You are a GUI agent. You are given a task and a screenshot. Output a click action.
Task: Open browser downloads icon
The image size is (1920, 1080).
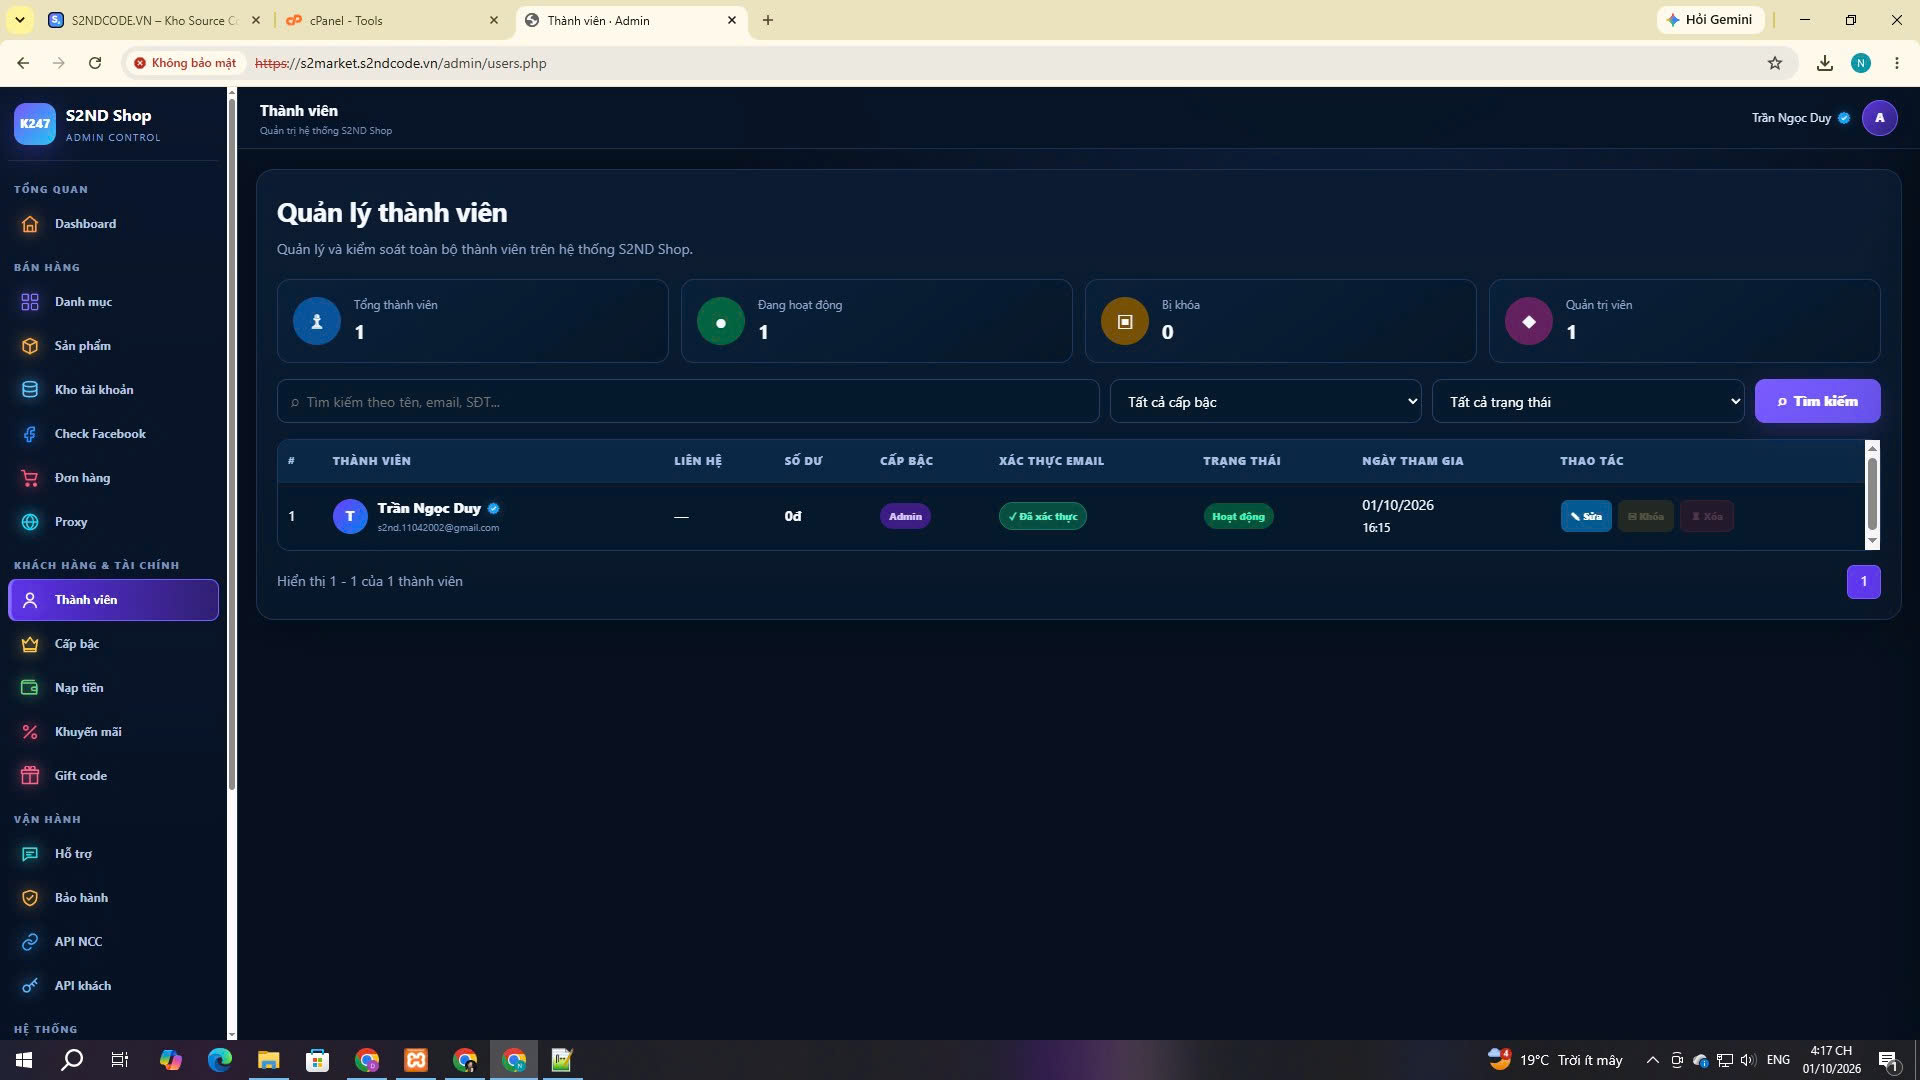pos(1825,63)
